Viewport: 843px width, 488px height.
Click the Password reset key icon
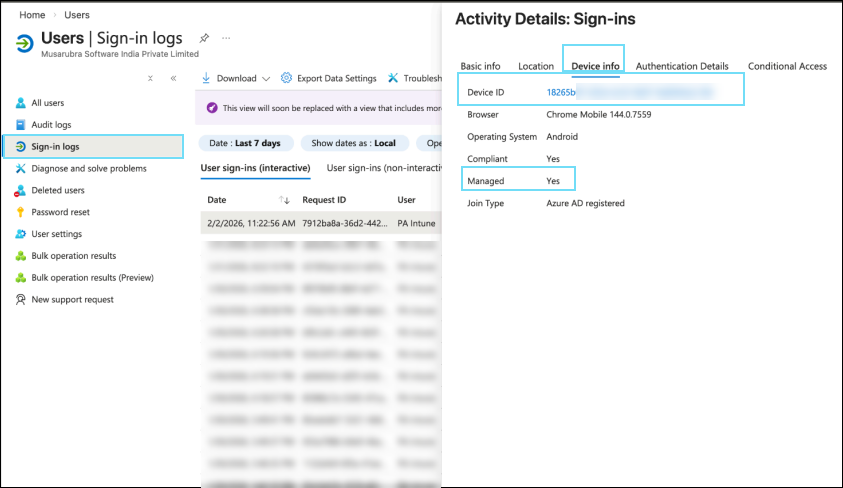[20, 212]
